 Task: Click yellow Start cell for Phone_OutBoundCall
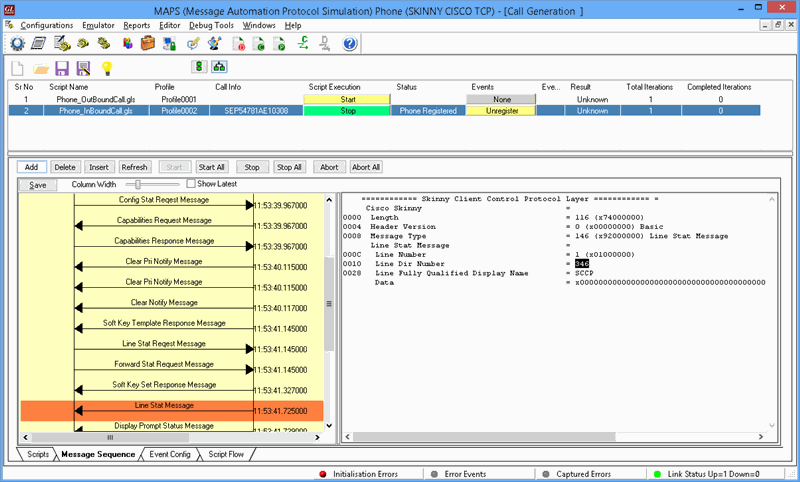click(x=347, y=99)
